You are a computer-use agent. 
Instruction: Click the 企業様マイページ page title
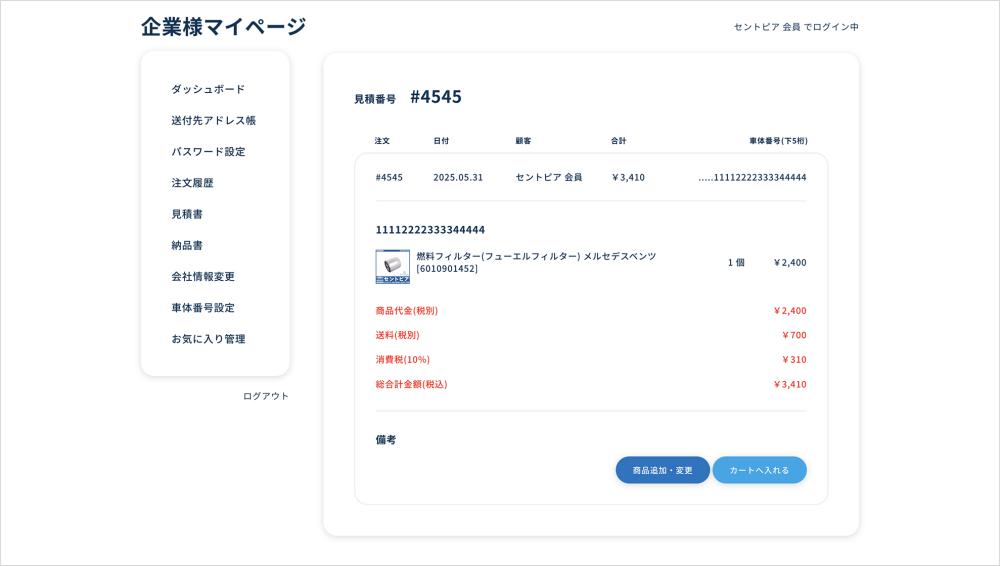coord(224,27)
